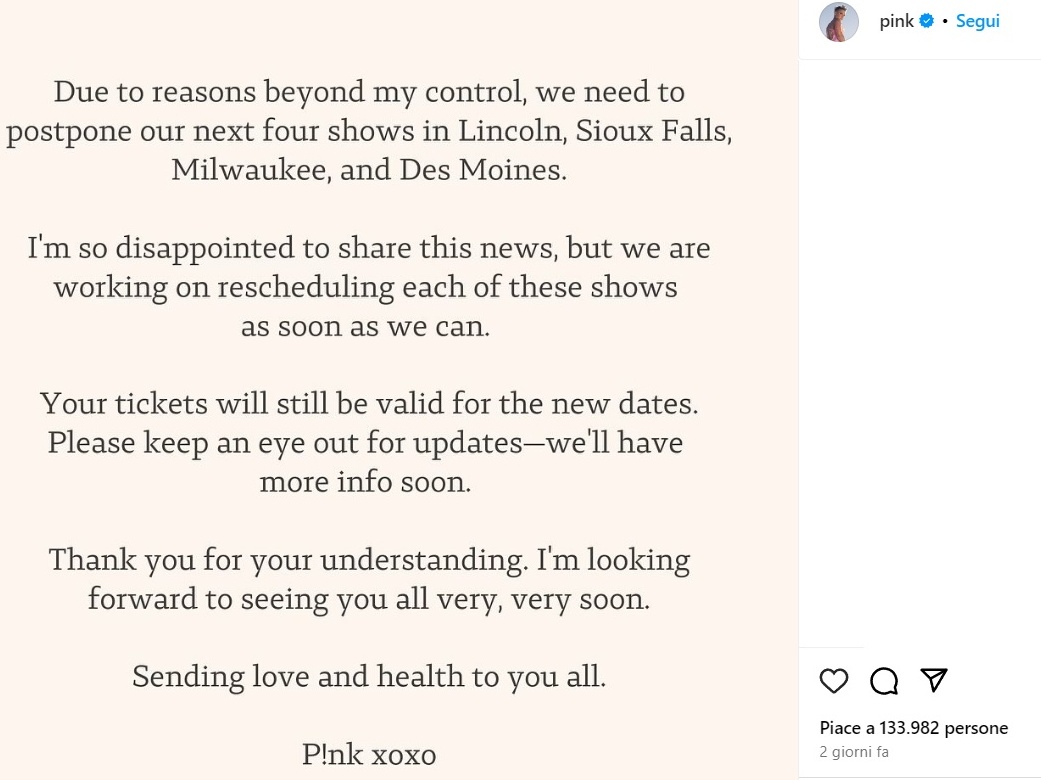Open pink's profile picture avatar
The image size is (1041, 780).
click(x=839, y=22)
